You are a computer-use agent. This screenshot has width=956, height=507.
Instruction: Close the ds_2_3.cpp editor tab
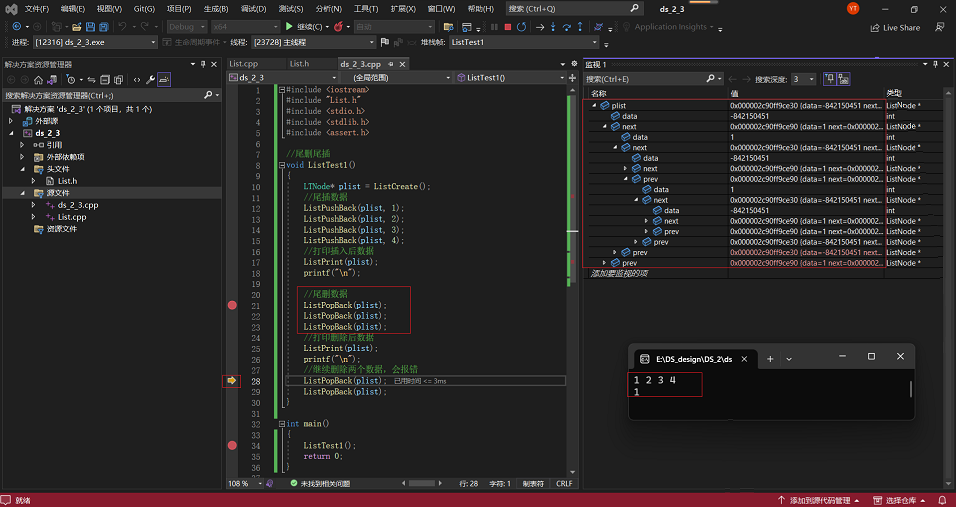[402, 64]
